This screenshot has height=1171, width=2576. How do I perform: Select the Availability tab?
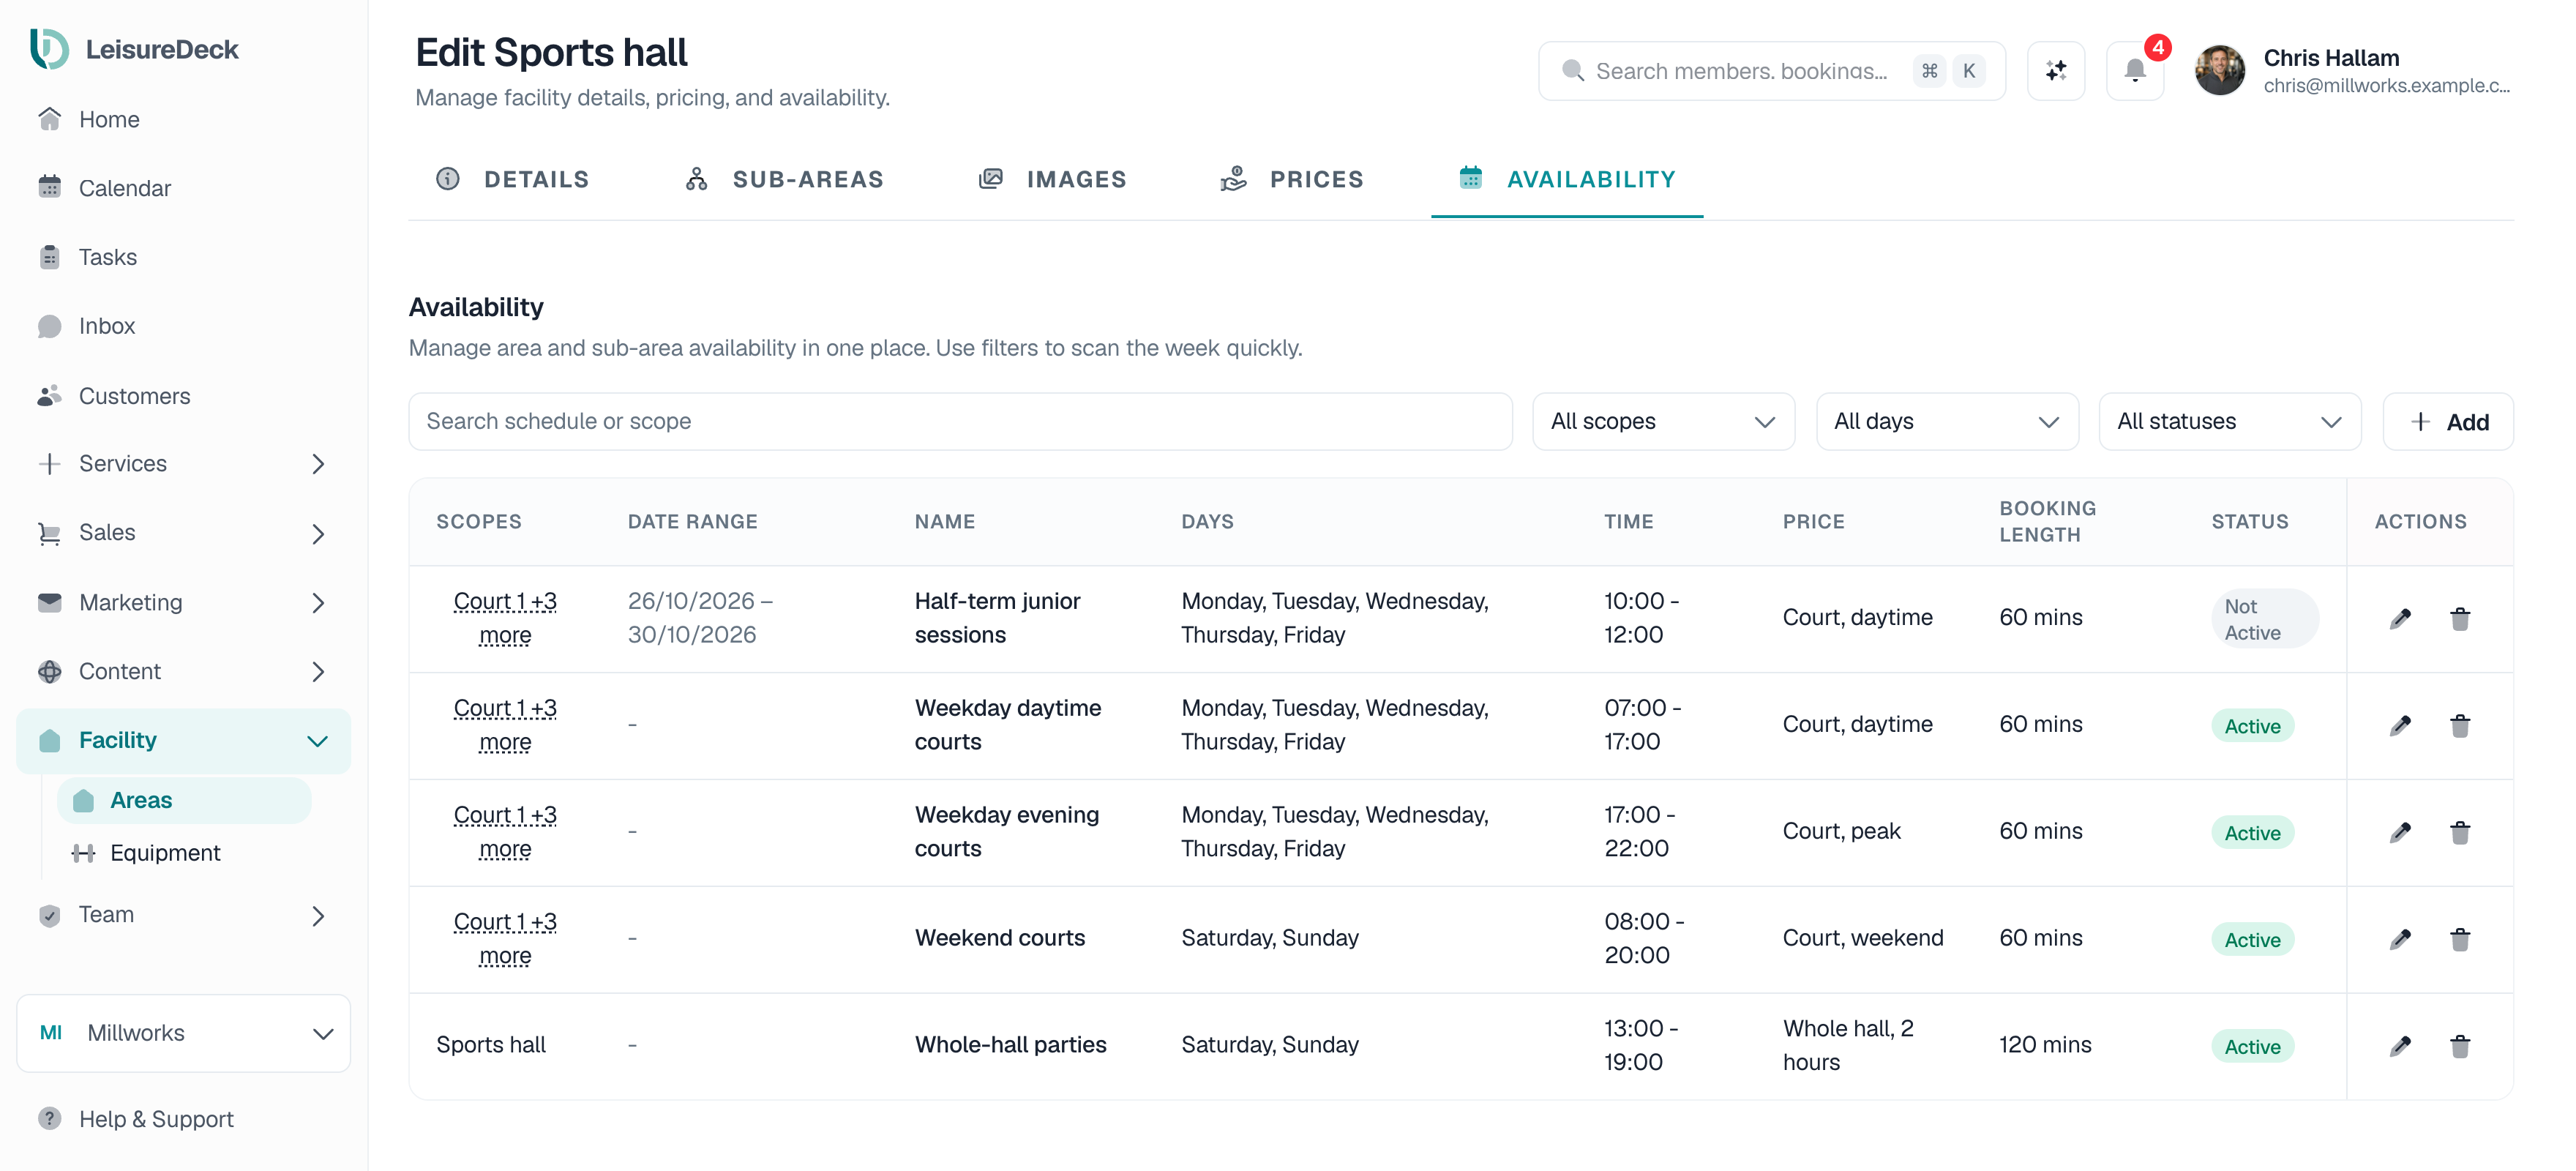pos(1567,180)
